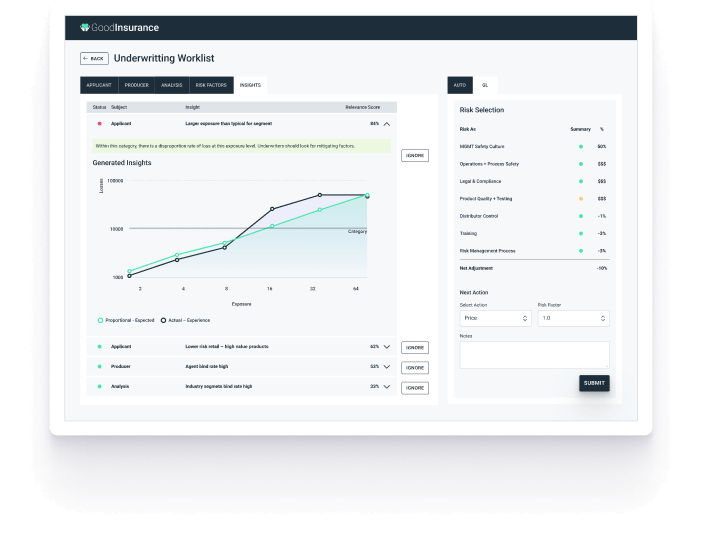Expand the Agent bind rate high insight
This screenshot has height=544, width=702.
pos(387,367)
